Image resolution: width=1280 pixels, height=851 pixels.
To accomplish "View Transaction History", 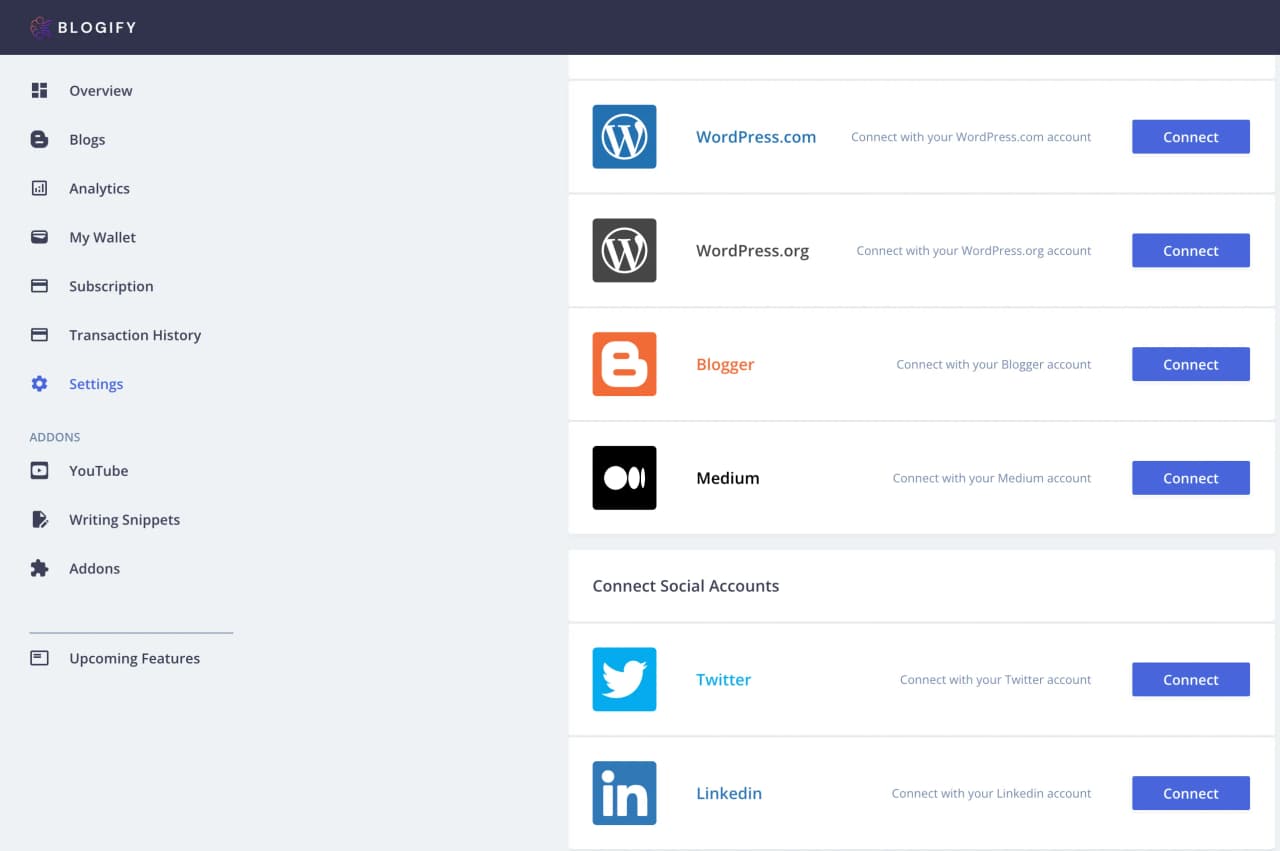I will (x=135, y=335).
